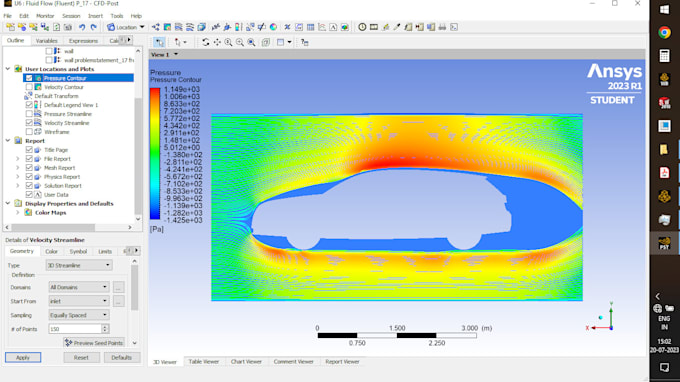Activate the Select mode arrow tool

click(x=159, y=42)
